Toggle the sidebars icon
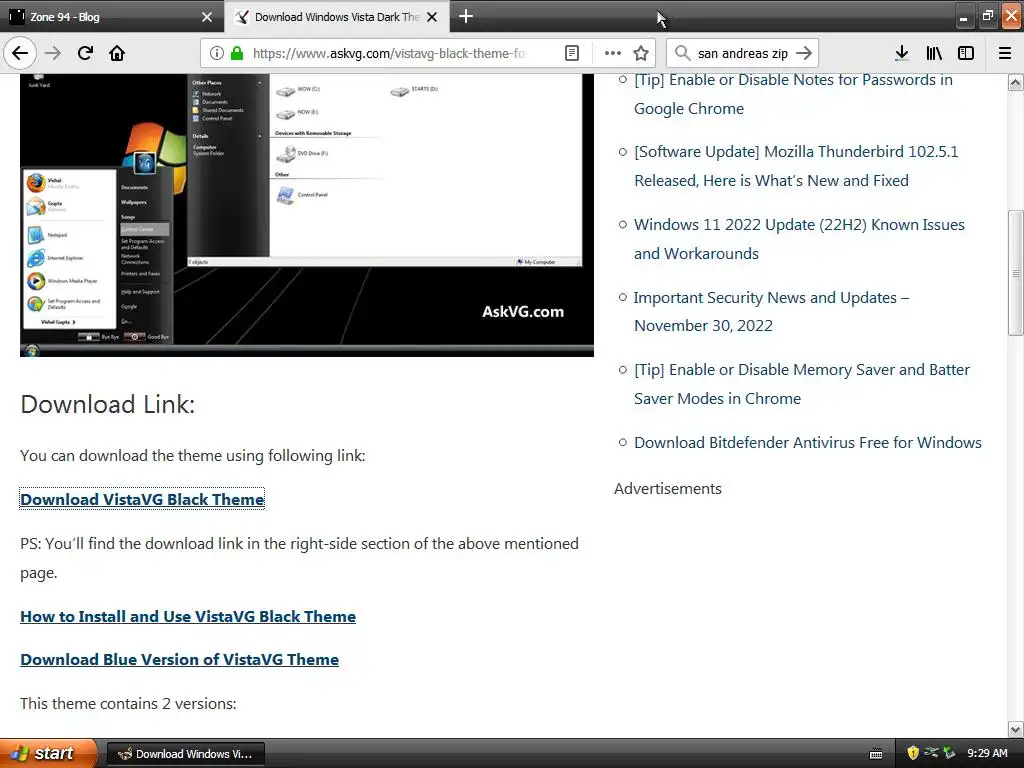This screenshot has height=768, width=1024. point(966,53)
